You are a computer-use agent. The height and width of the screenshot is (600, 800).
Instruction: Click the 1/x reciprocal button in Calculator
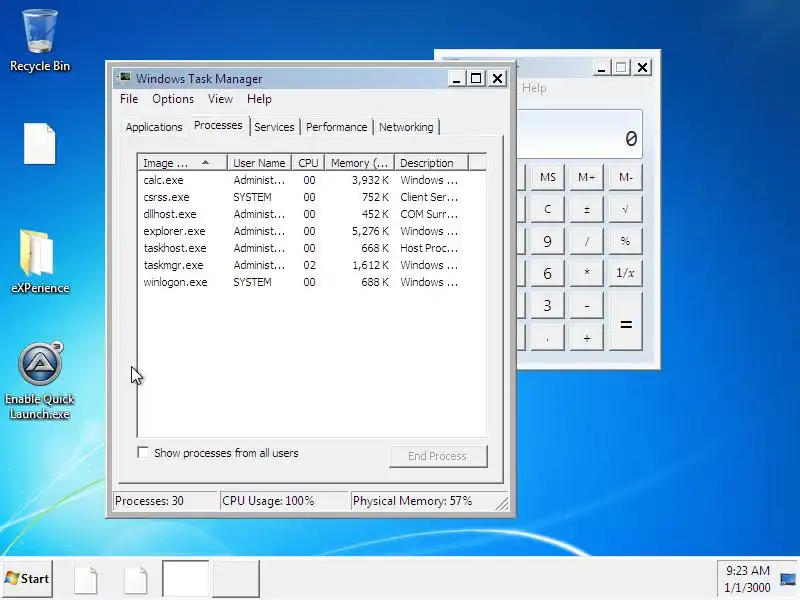(626, 273)
